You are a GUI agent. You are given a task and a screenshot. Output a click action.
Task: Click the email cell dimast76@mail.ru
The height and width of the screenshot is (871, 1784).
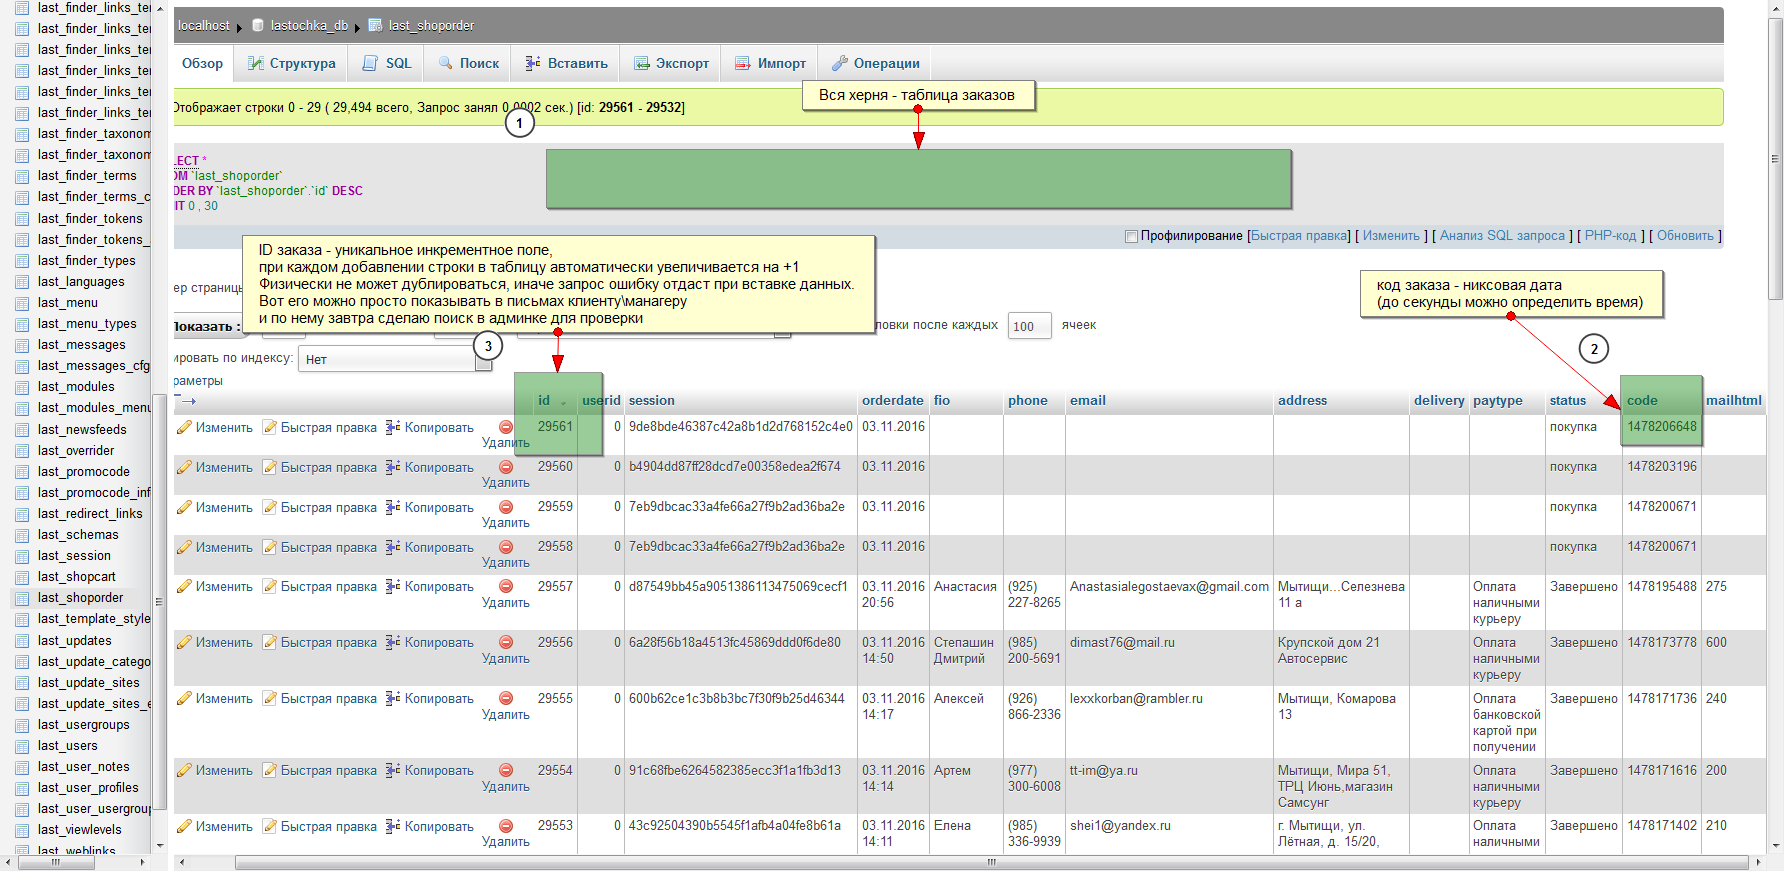(1122, 642)
